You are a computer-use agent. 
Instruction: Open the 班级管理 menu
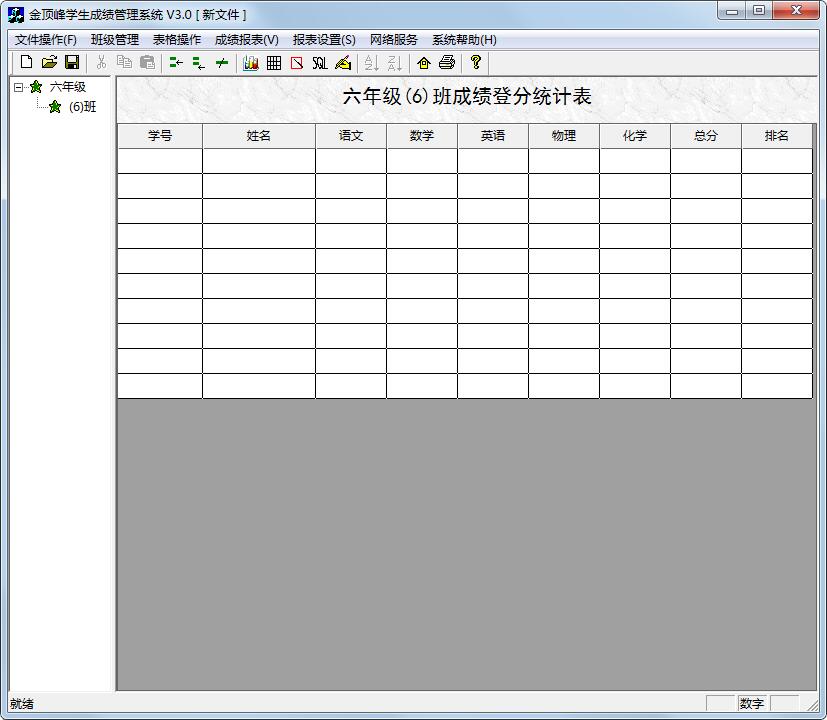pyautogui.click(x=114, y=40)
